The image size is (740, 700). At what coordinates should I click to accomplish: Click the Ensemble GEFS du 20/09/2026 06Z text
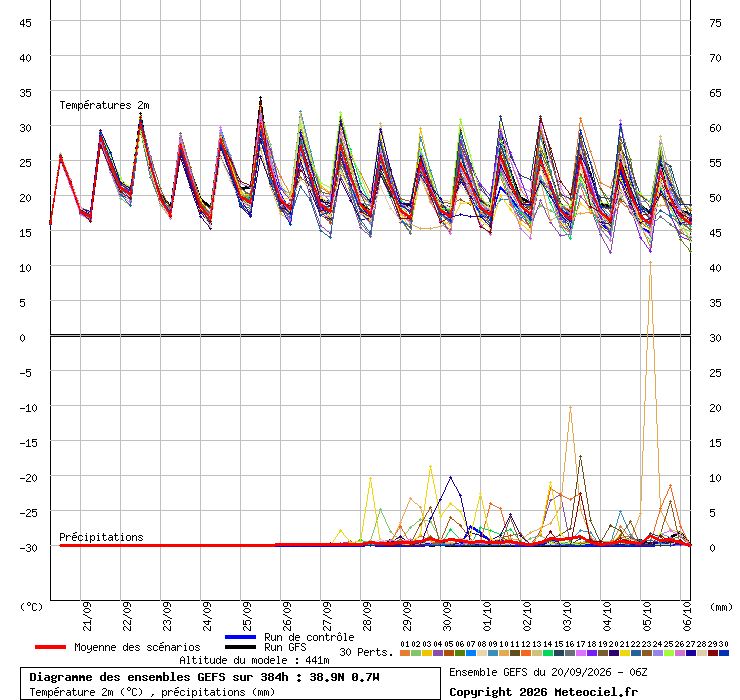click(548, 672)
